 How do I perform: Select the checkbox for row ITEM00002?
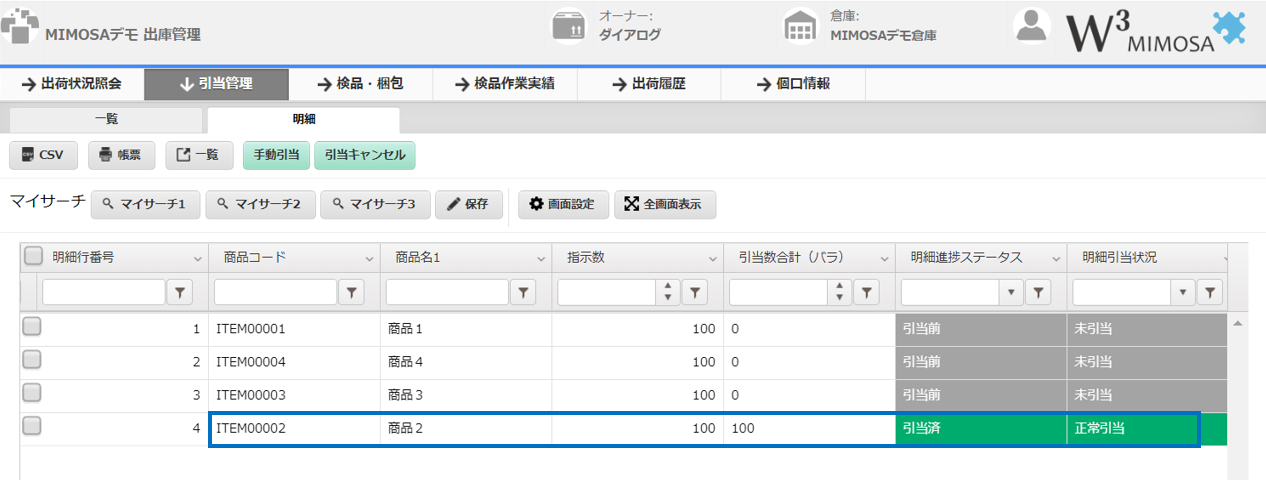tap(32, 426)
